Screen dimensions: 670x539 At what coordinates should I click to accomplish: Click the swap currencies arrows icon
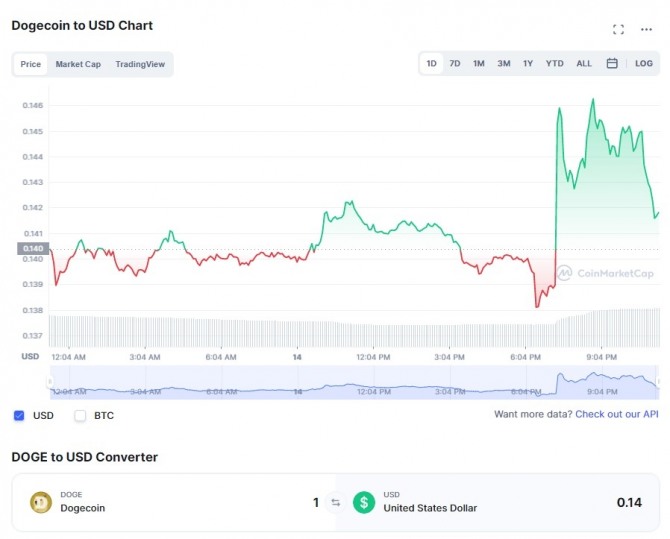point(336,502)
